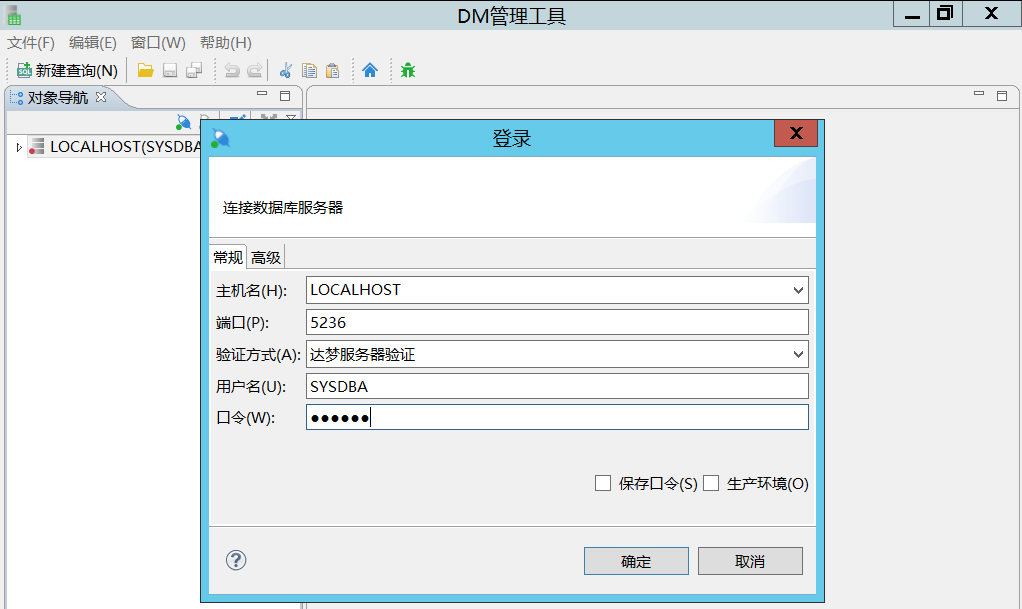The height and width of the screenshot is (609, 1022).
Task: Click the scissors cut icon
Action: tap(285, 70)
